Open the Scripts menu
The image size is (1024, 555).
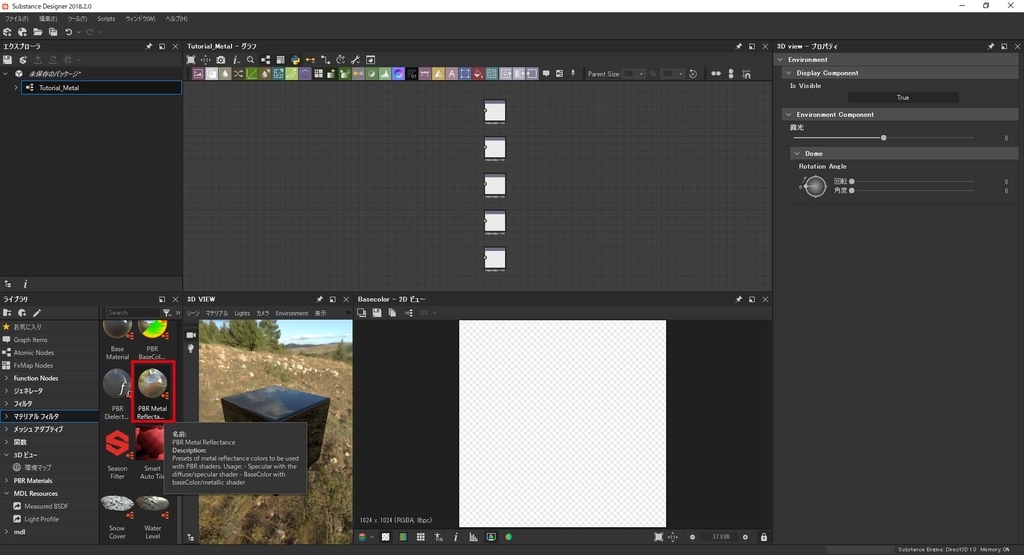[x=106, y=19]
